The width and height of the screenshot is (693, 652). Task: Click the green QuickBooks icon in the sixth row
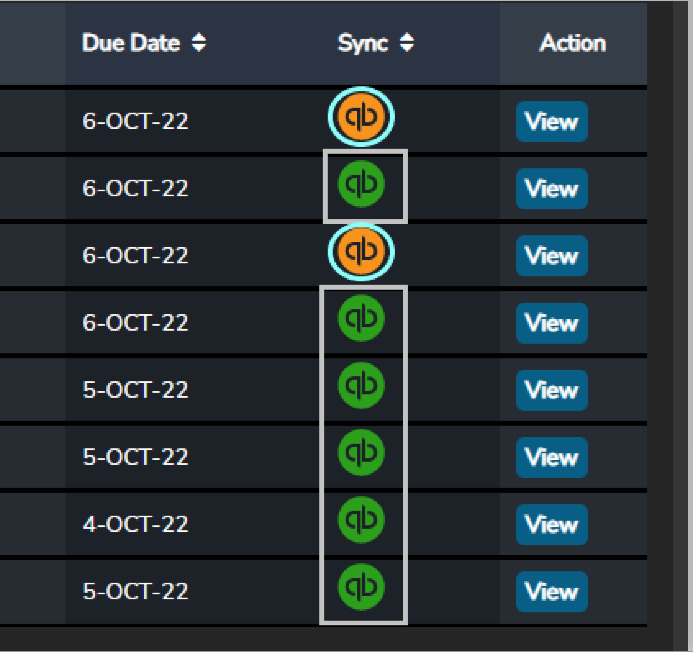click(361, 452)
